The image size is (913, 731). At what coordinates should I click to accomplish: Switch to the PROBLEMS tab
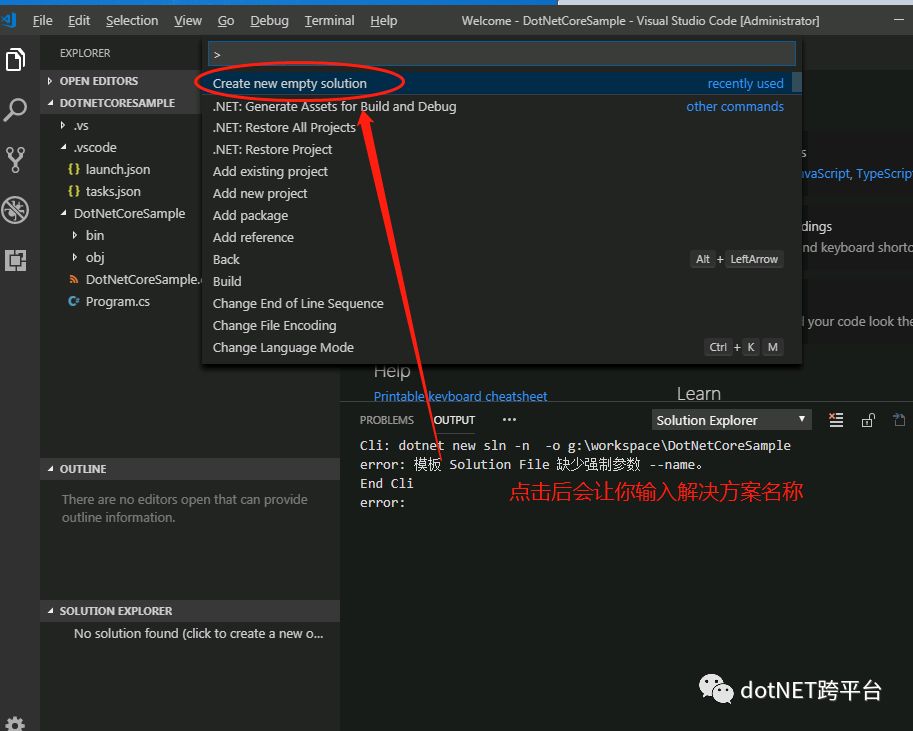[x=387, y=420]
